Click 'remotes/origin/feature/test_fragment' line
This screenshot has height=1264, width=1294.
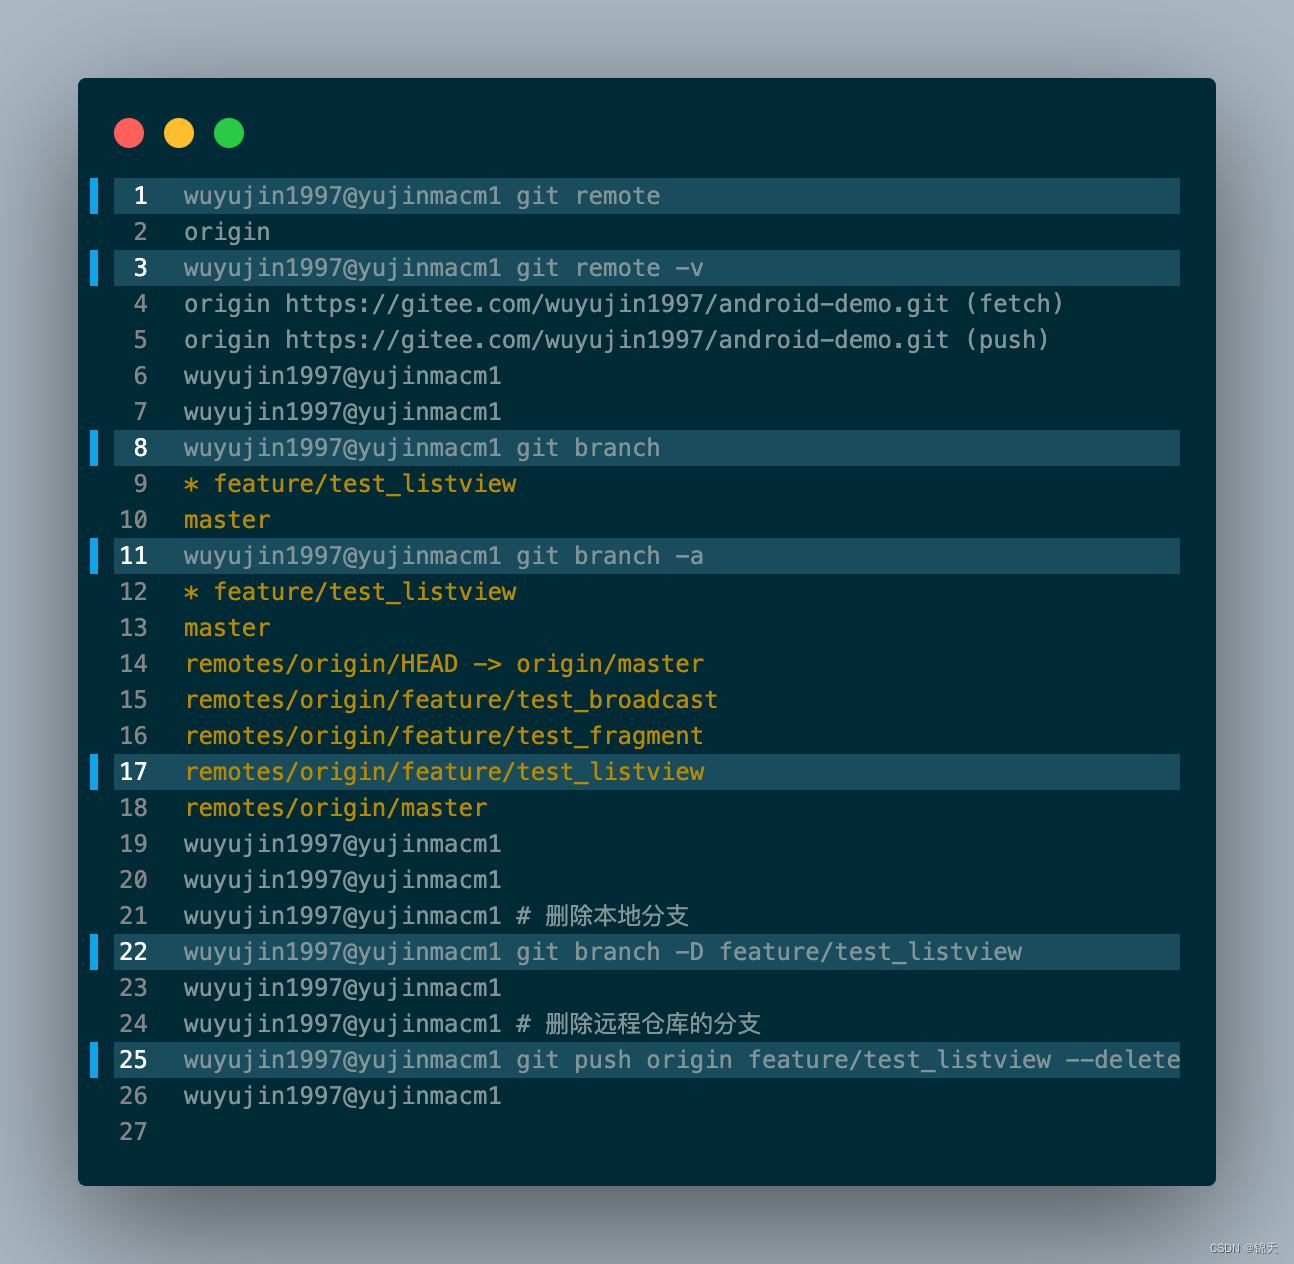(444, 736)
